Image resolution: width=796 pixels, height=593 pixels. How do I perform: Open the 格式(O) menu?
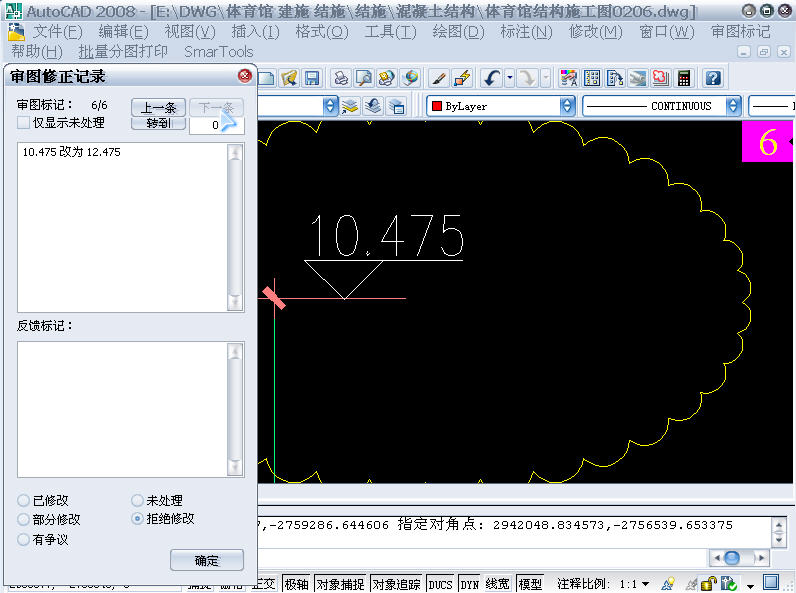(322, 32)
